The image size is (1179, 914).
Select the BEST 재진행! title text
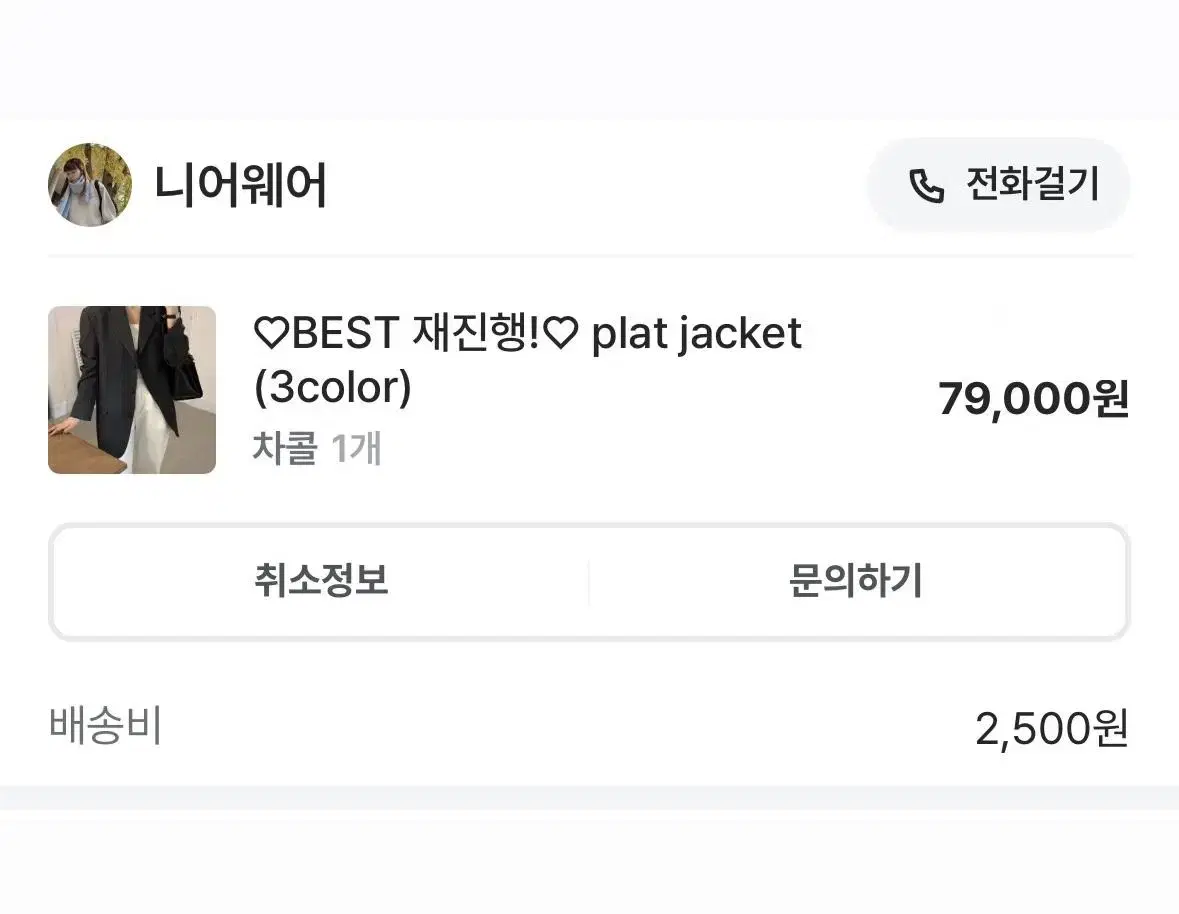(x=415, y=333)
